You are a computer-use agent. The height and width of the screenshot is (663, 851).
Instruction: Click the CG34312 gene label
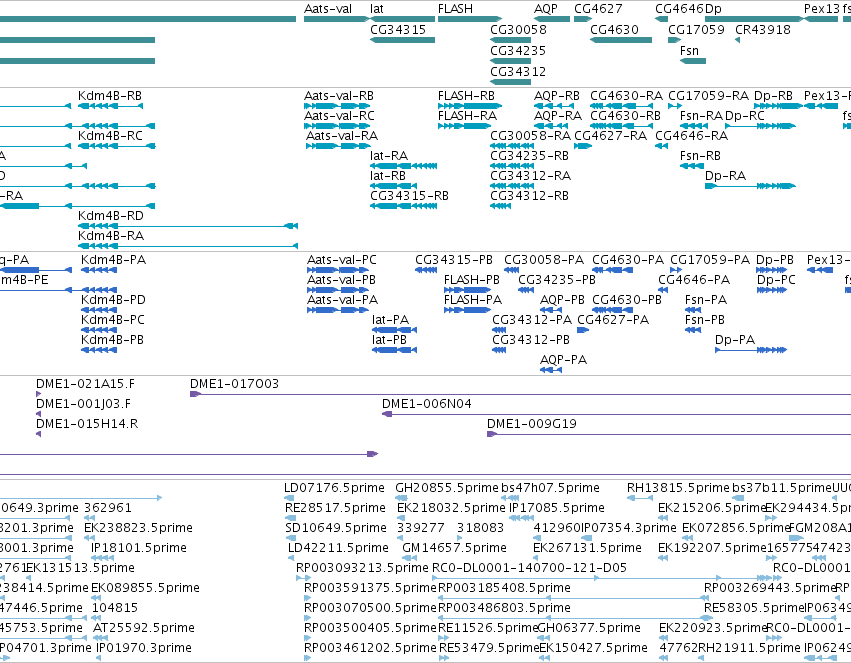click(x=518, y=72)
